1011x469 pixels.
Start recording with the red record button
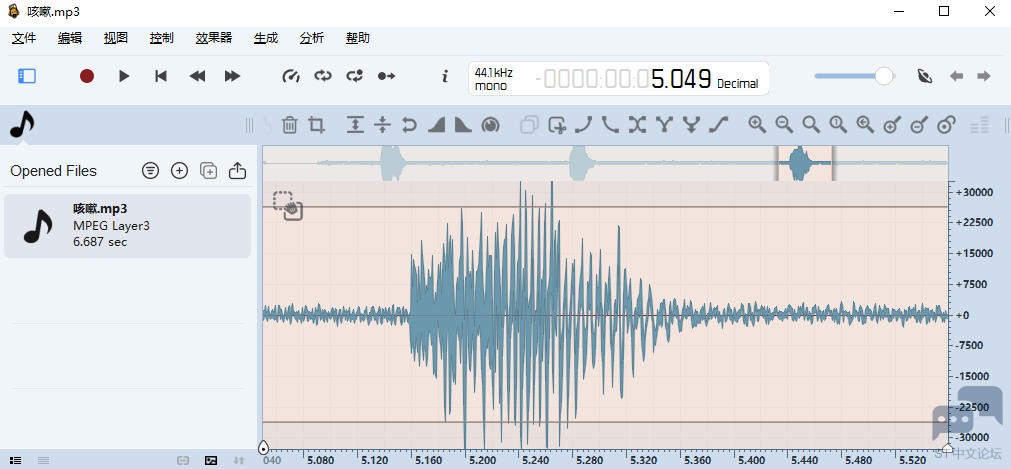click(87, 76)
